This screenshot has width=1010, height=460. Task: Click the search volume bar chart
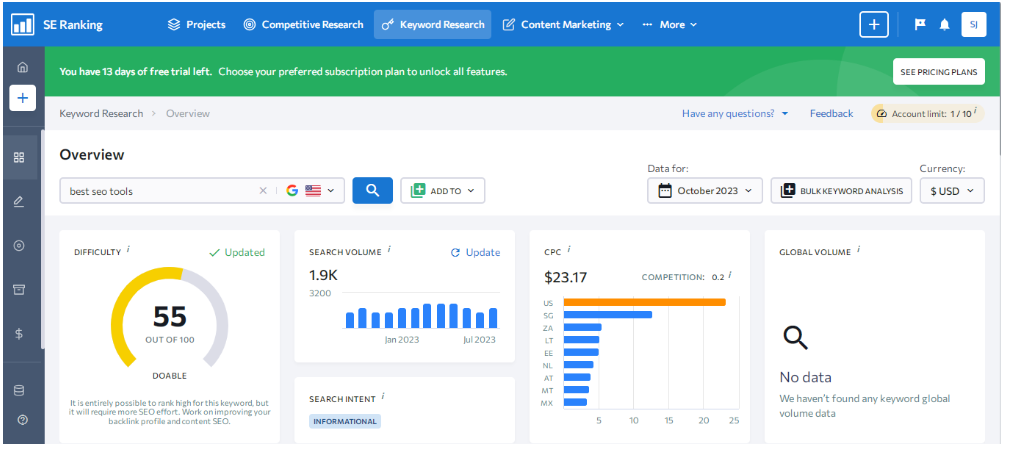click(421, 316)
